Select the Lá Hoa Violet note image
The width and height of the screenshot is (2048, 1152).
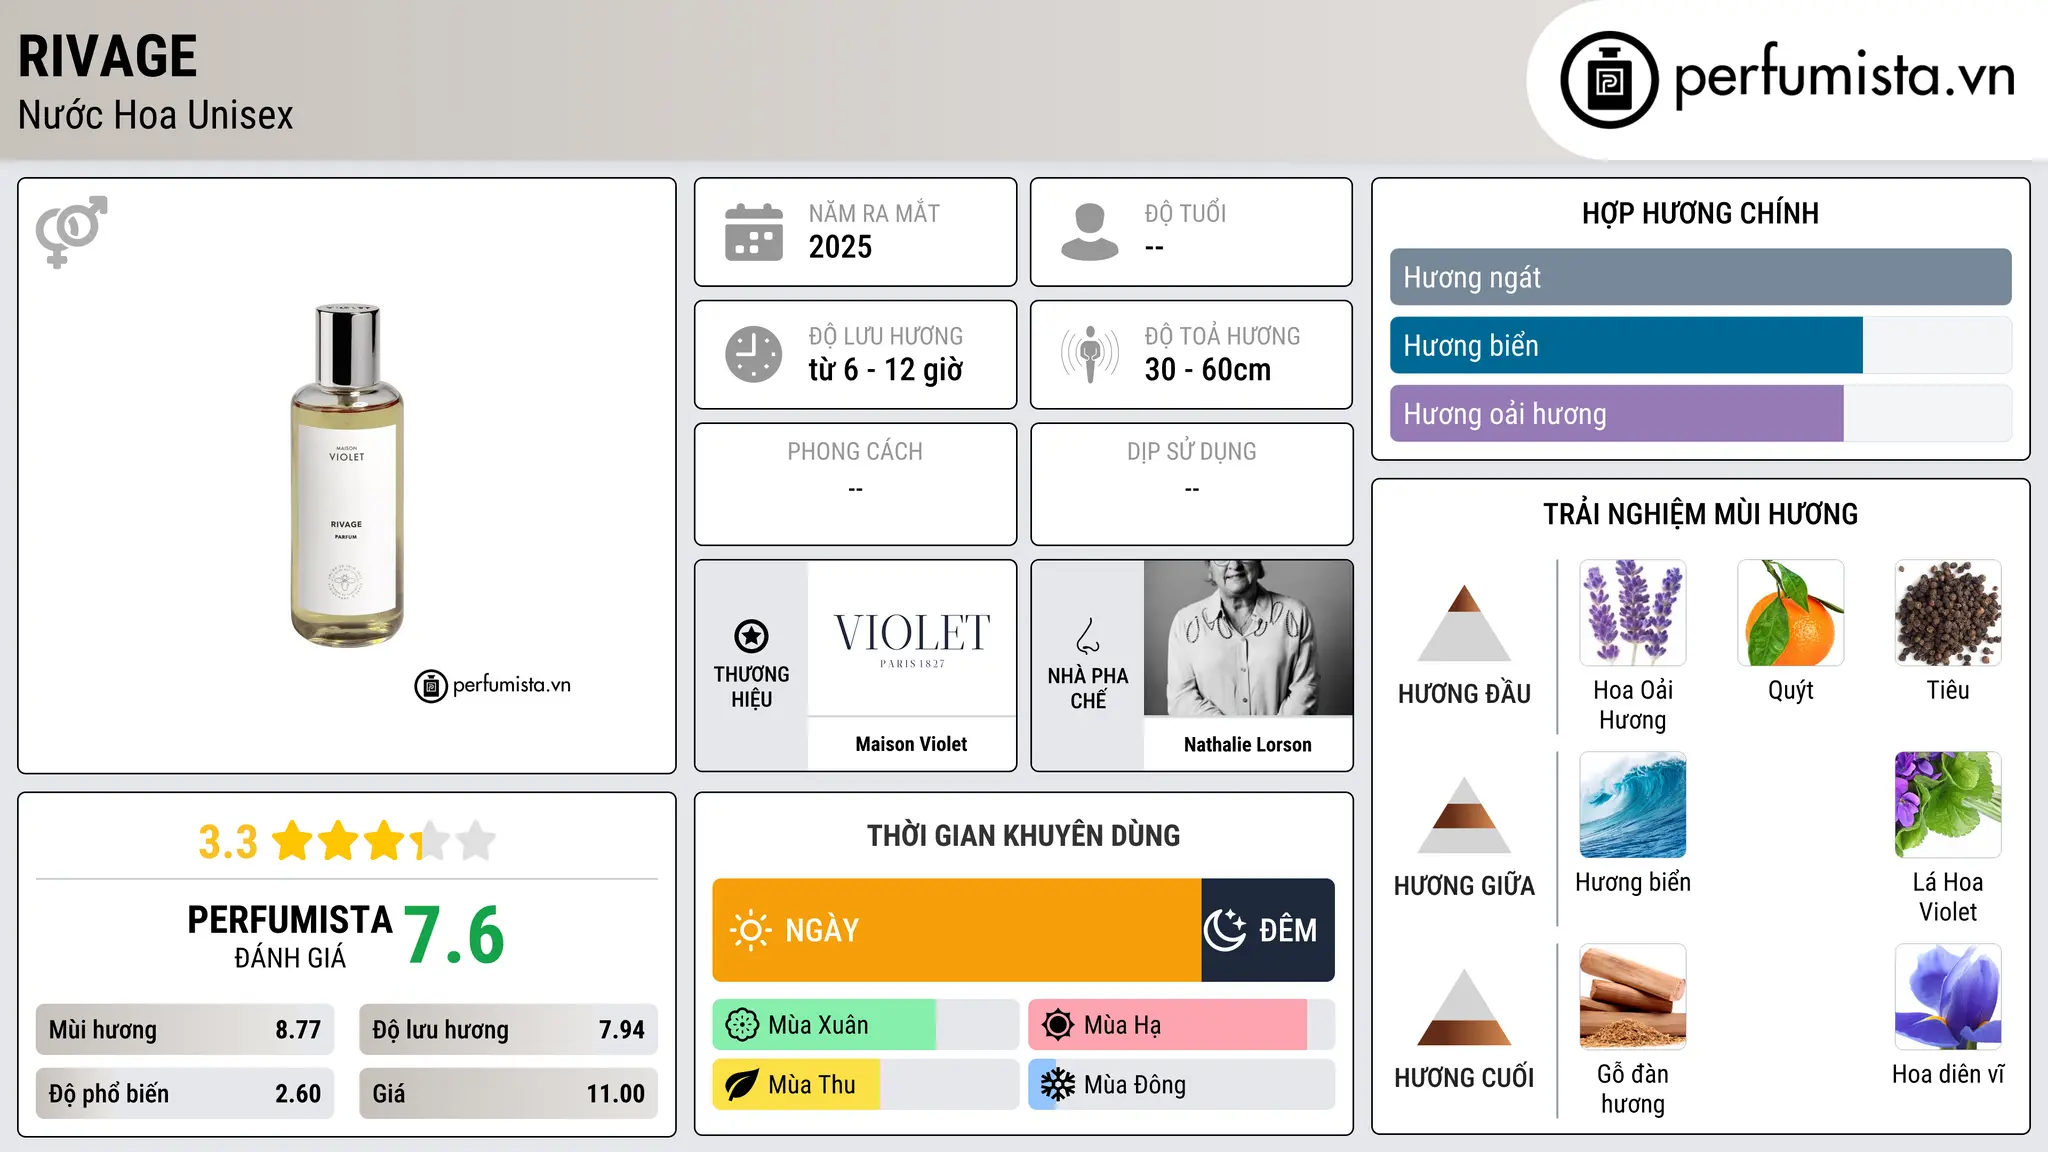click(1948, 805)
